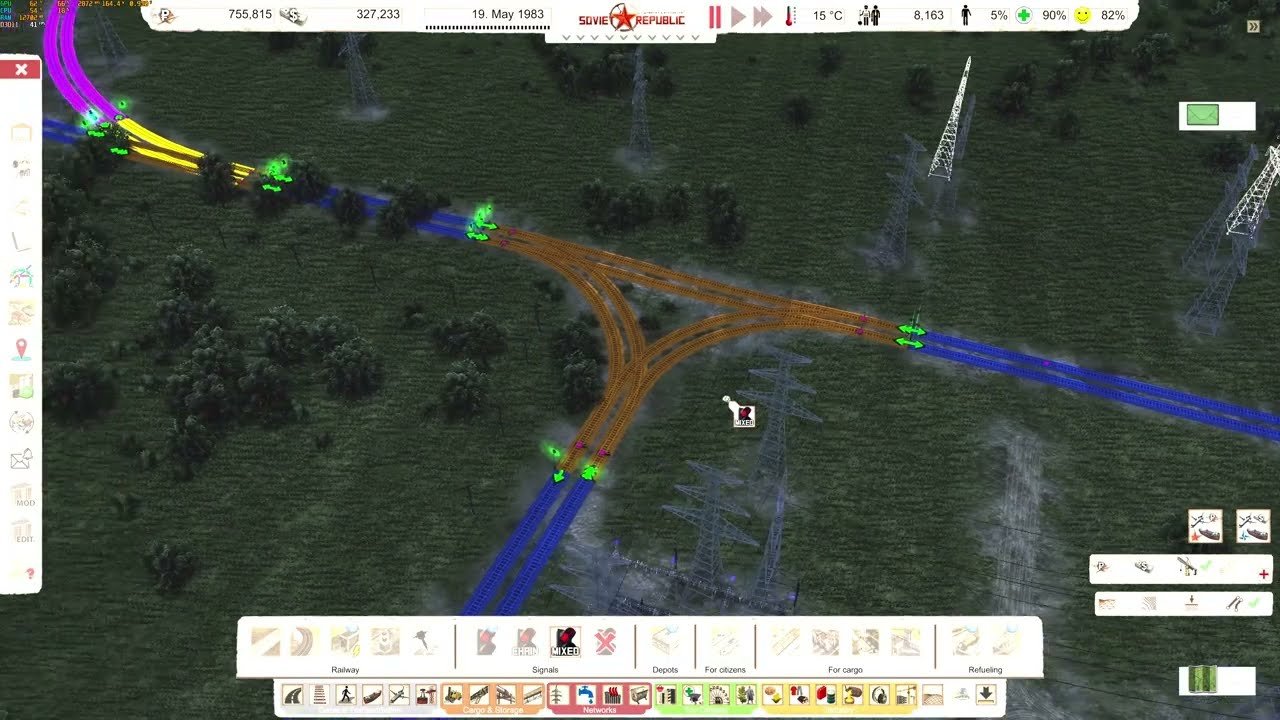Select the curved railway track tool
This screenshot has width=1280, height=720.
coord(305,641)
